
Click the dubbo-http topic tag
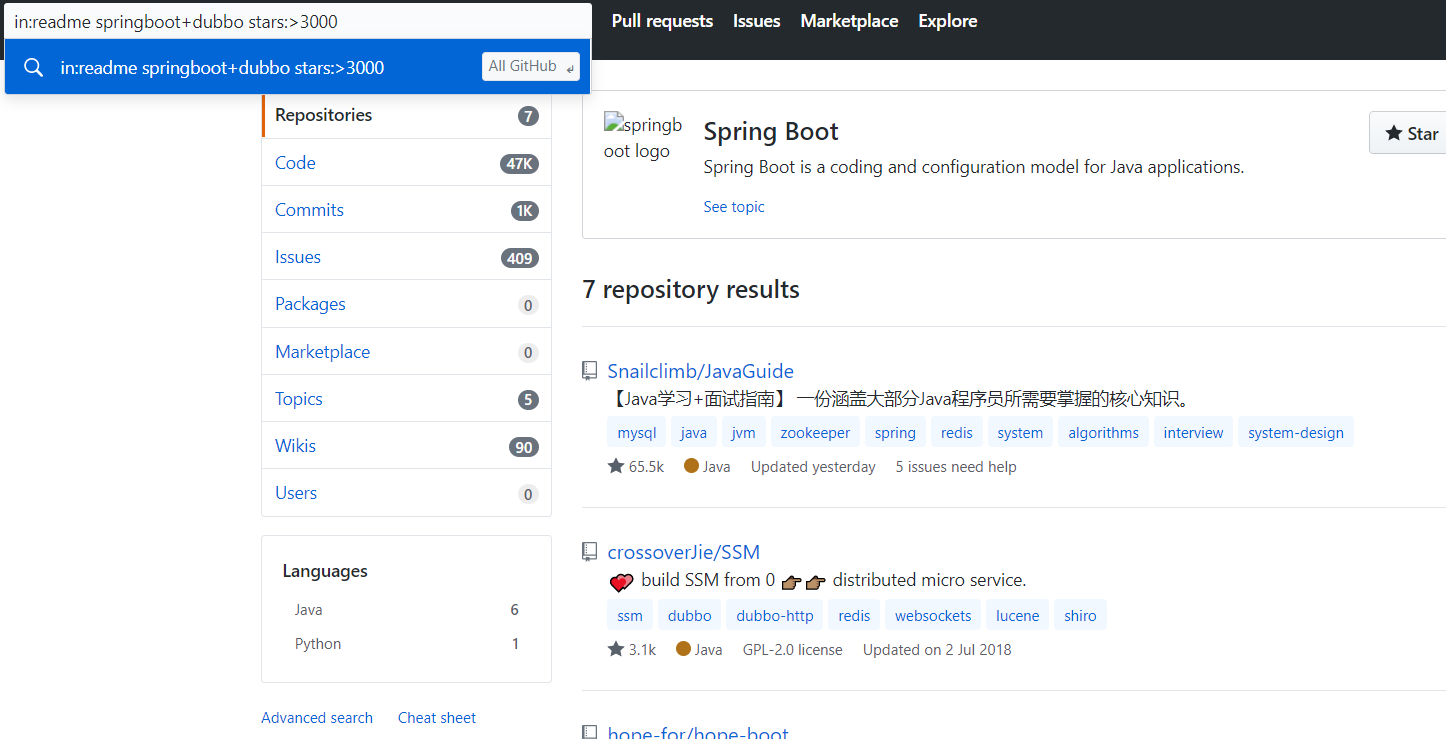click(775, 616)
